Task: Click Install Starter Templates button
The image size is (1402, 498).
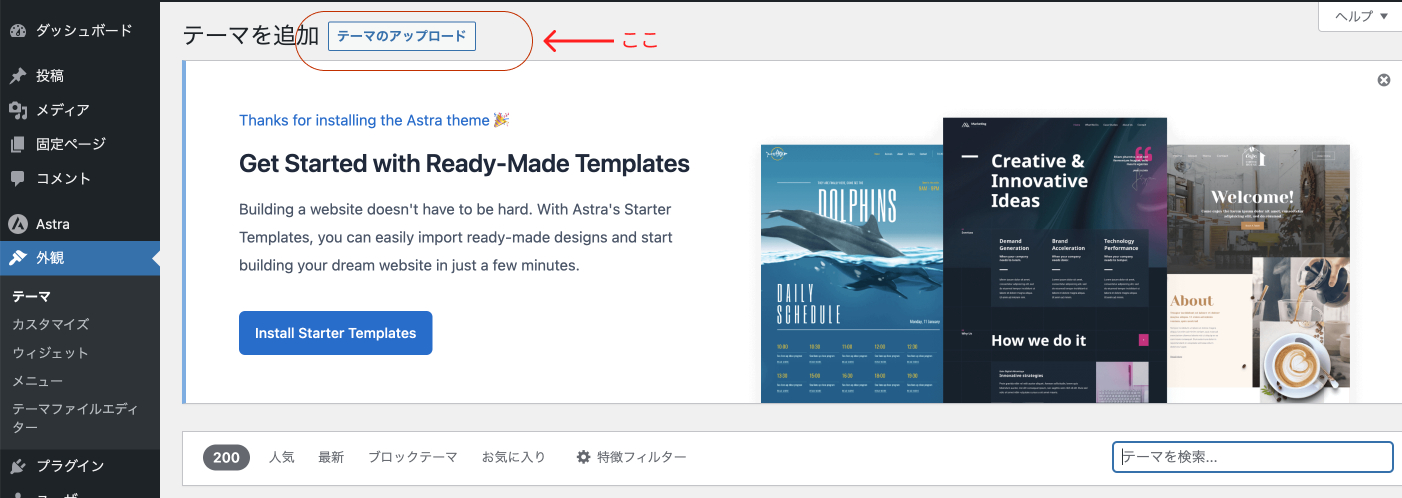Action: coord(335,333)
